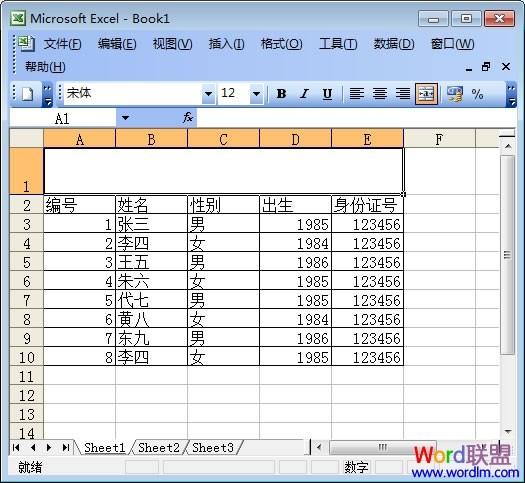Open Formatting toolbar options arrow
The height and width of the screenshot is (483, 525).
(511, 95)
